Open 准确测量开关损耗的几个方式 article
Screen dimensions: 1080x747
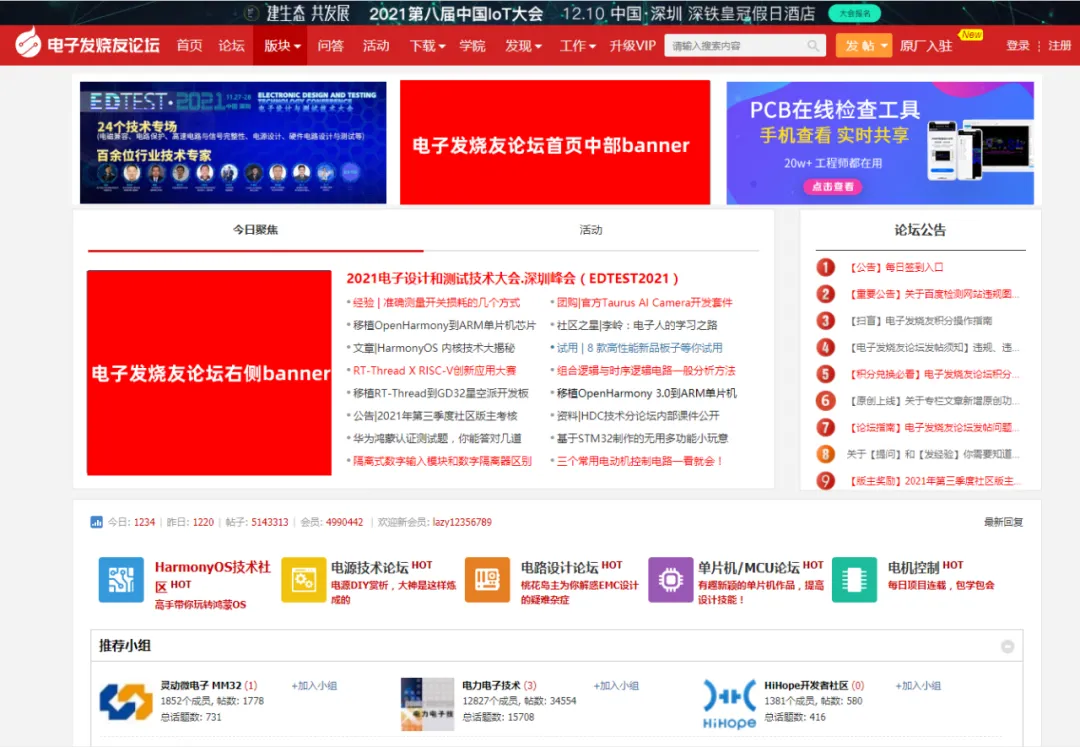[x=437, y=302]
